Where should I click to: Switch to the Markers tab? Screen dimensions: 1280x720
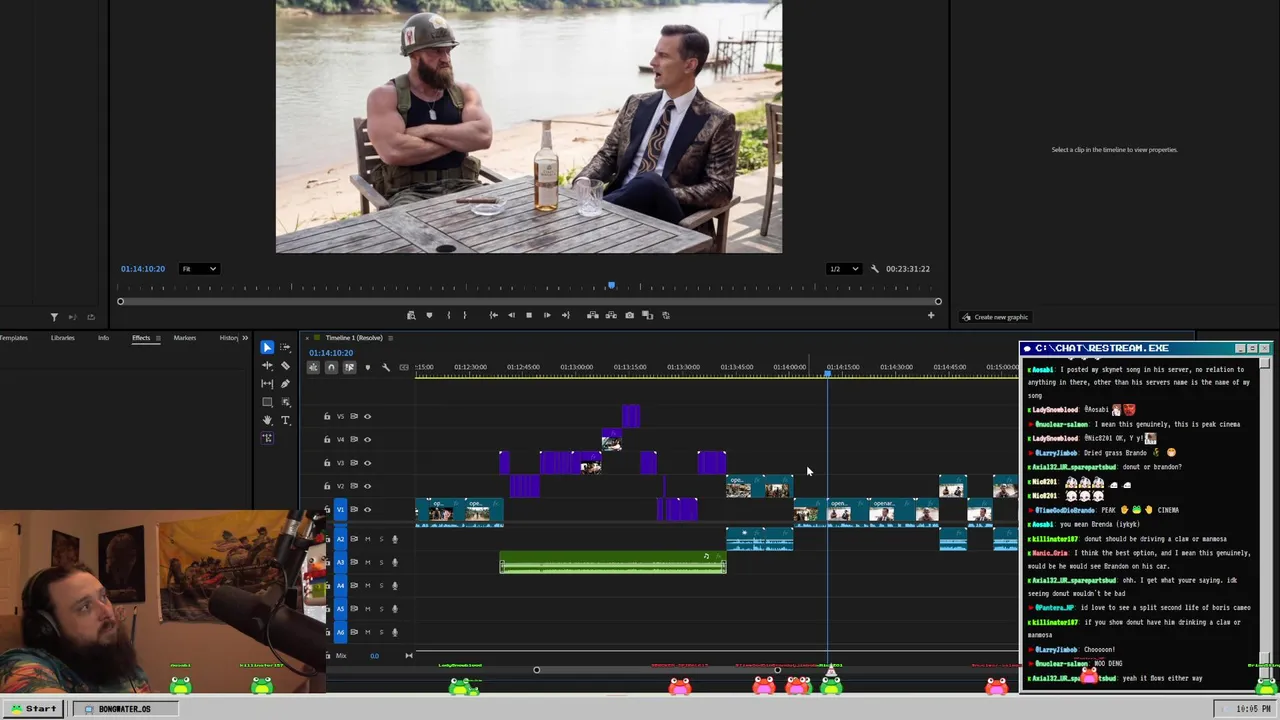point(185,338)
